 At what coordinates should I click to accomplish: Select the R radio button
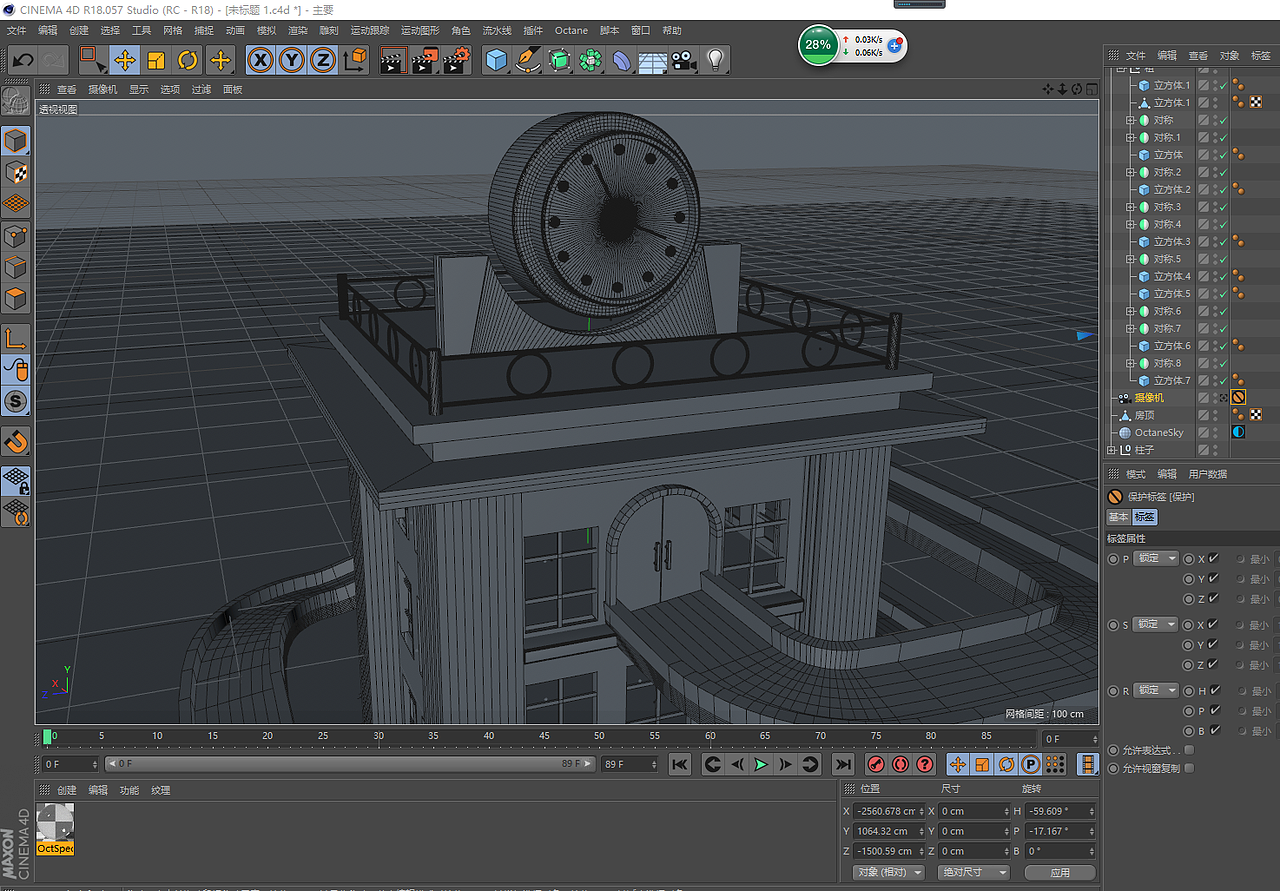click(x=1113, y=691)
